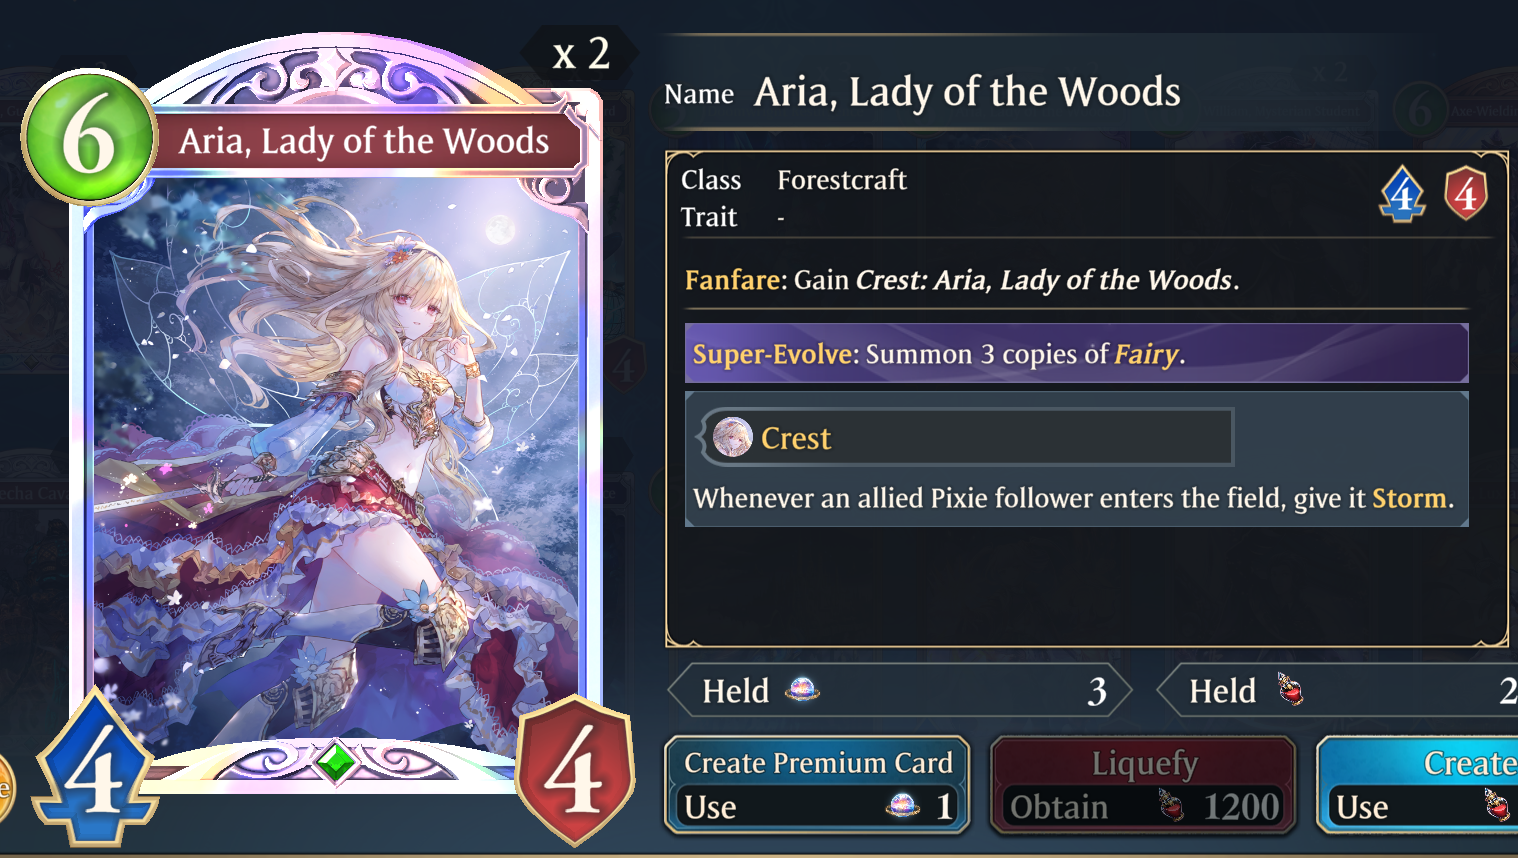The image size is (1518, 858).
Task: Click the red defense 4 shield on card
Action: 574,771
